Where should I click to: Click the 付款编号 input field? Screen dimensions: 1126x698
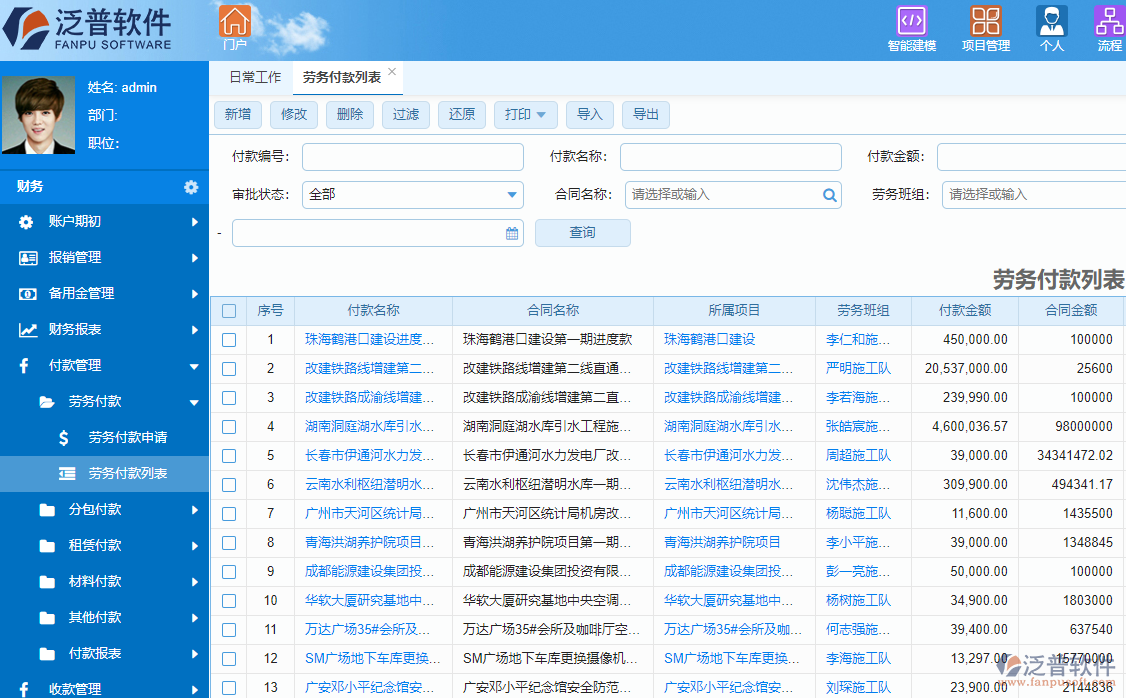413,156
